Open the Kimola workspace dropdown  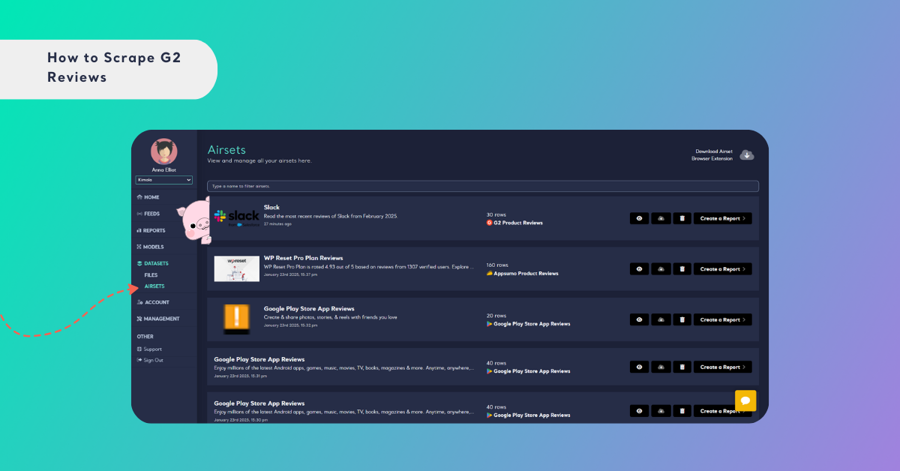(164, 180)
